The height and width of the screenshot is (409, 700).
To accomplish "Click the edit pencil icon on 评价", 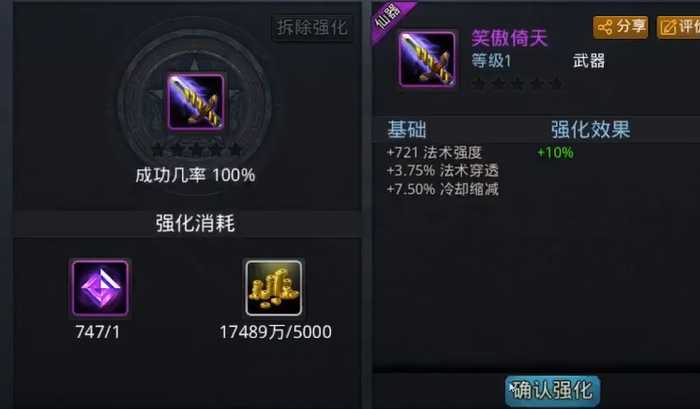I will click(x=668, y=27).
